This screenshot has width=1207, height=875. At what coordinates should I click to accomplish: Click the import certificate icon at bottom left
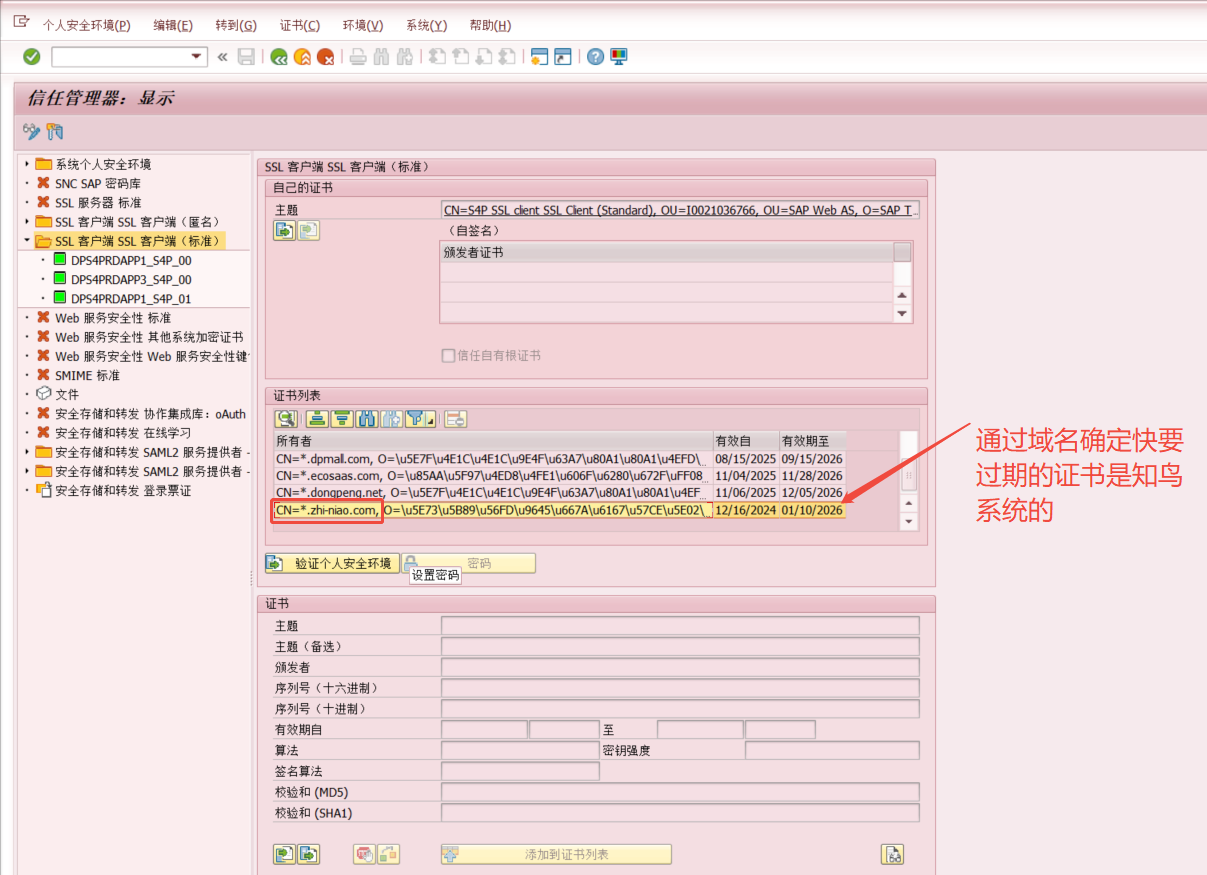point(285,854)
